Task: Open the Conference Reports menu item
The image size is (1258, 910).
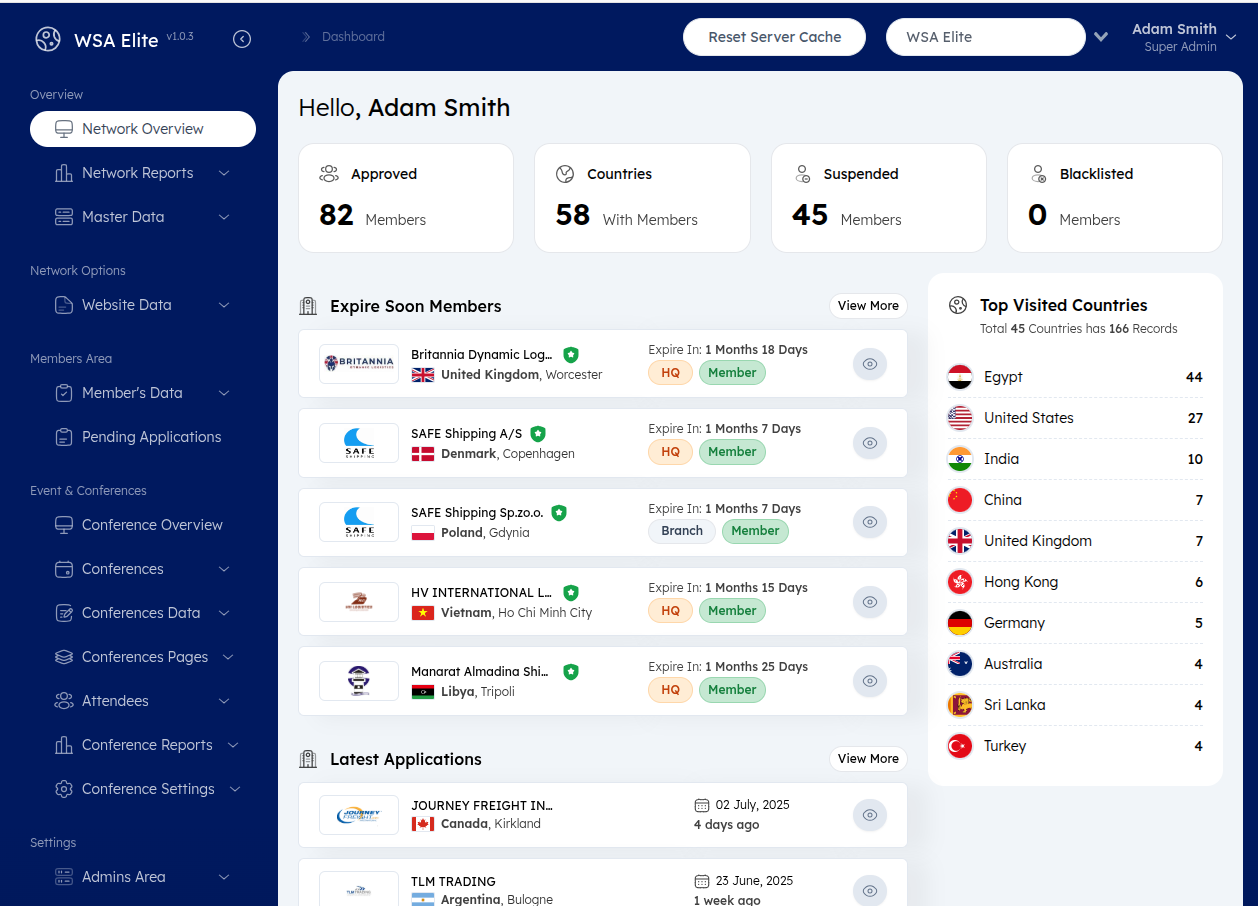Action: (143, 745)
